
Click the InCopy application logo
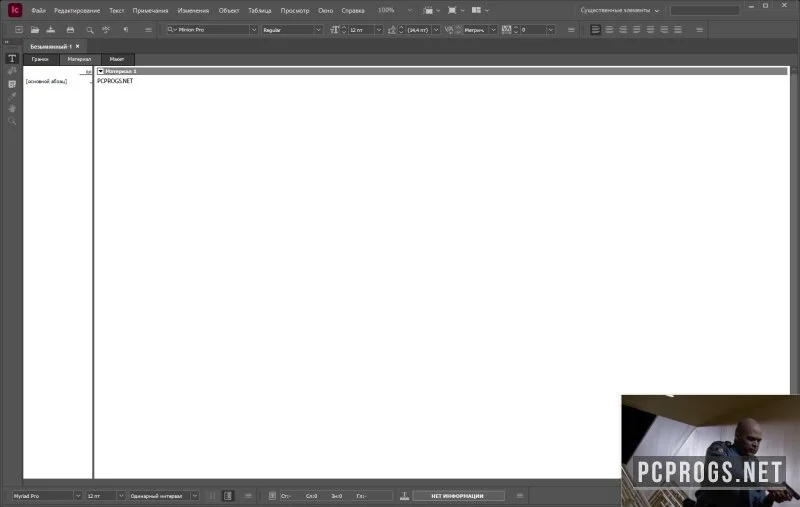(x=15, y=10)
